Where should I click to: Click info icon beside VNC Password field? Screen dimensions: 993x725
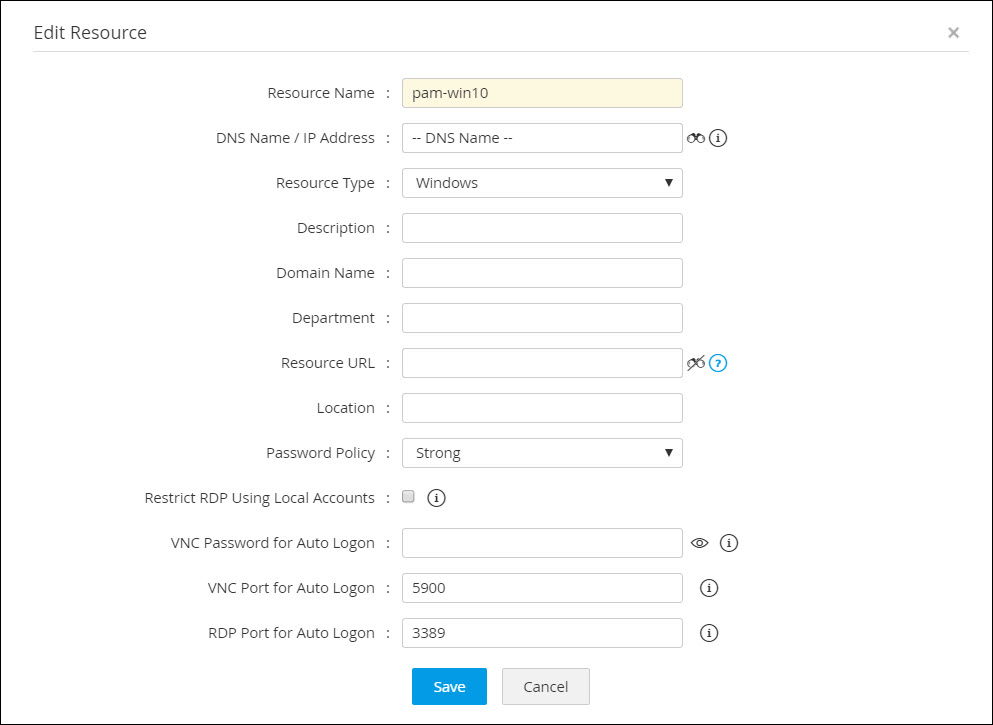[729, 543]
